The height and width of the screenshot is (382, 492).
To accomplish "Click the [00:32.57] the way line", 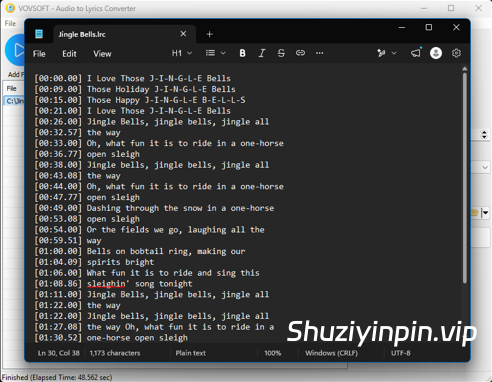I will [x=77, y=133].
